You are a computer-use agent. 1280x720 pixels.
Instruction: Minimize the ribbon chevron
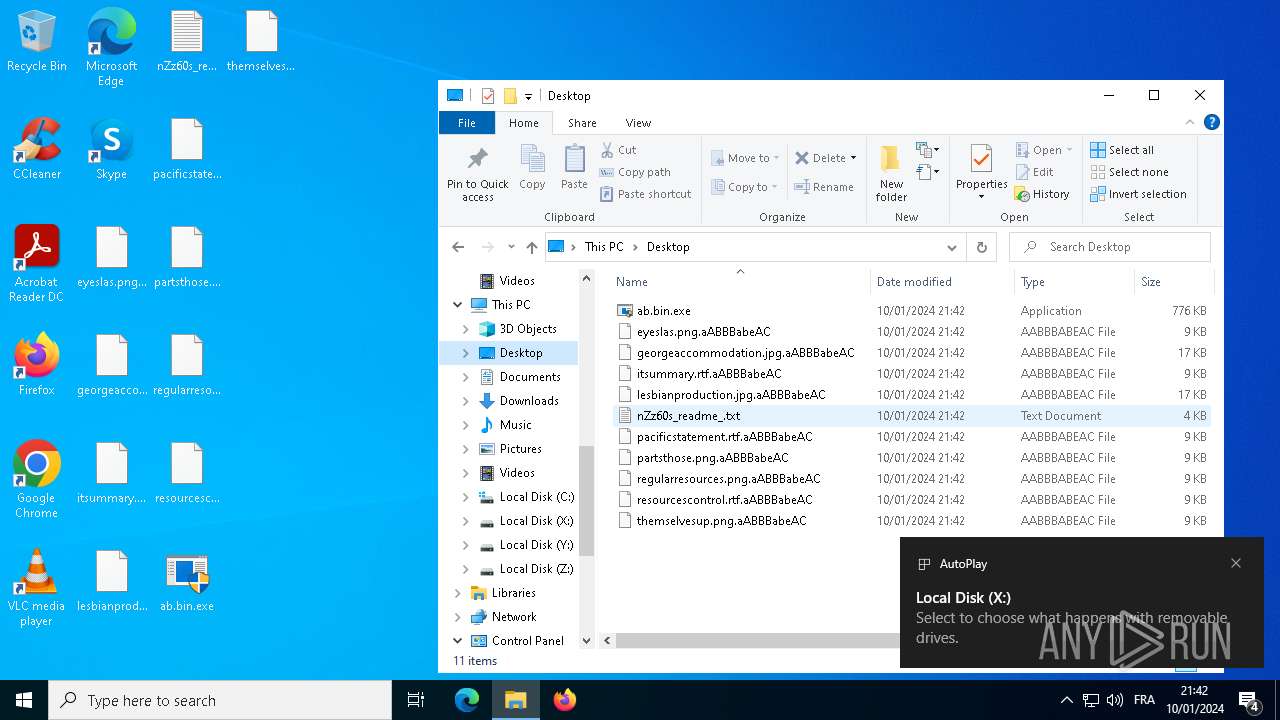[1190, 123]
